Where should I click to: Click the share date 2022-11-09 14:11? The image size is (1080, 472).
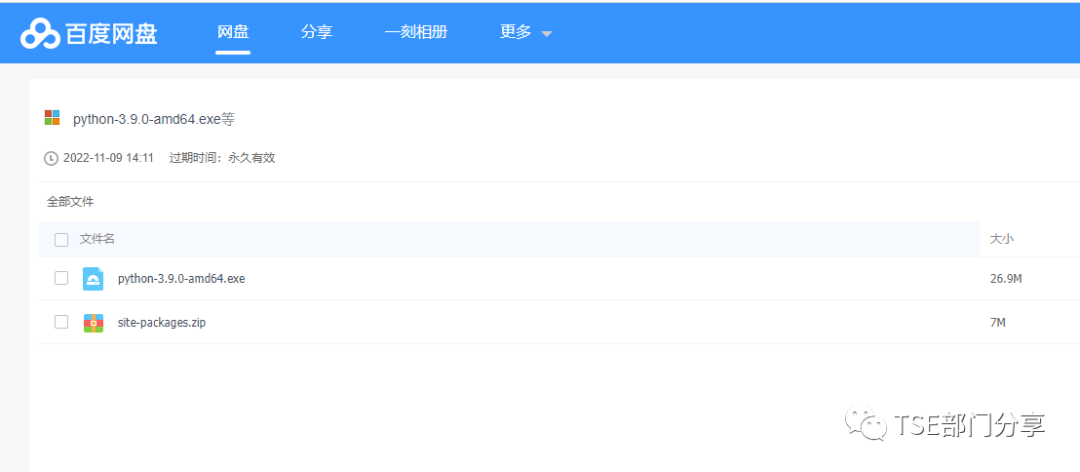(108, 158)
